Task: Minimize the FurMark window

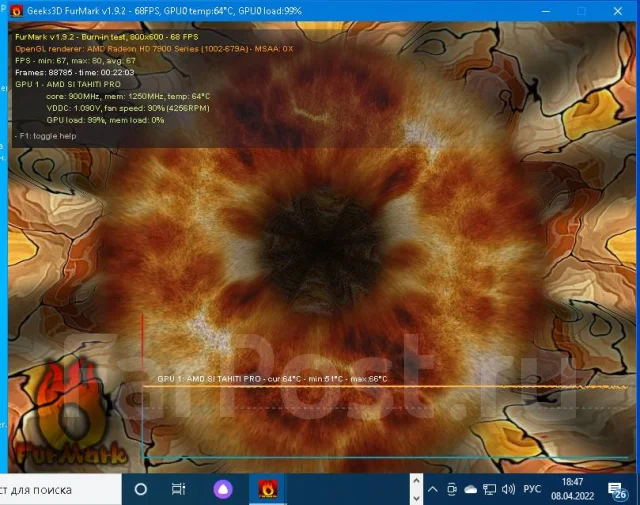Action: tap(546, 11)
